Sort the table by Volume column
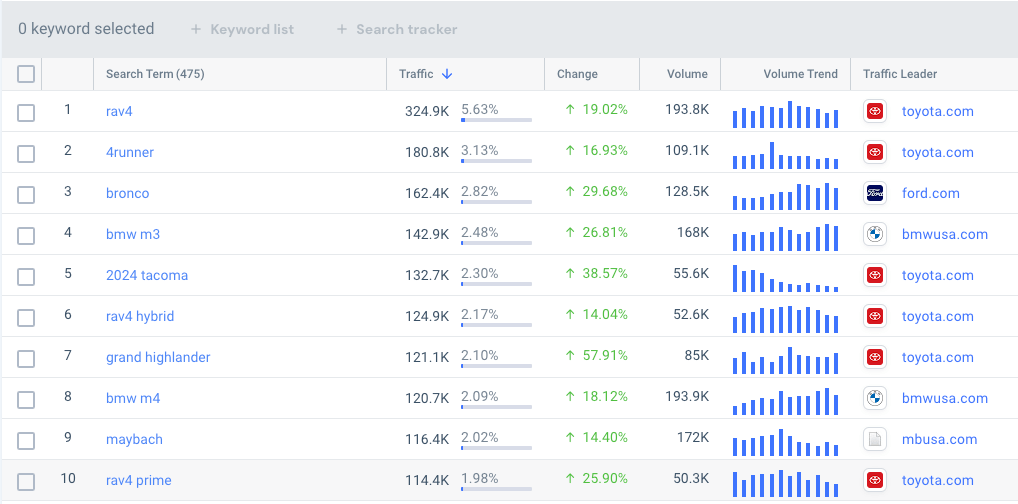The width and height of the screenshot is (1018, 504). 687,74
